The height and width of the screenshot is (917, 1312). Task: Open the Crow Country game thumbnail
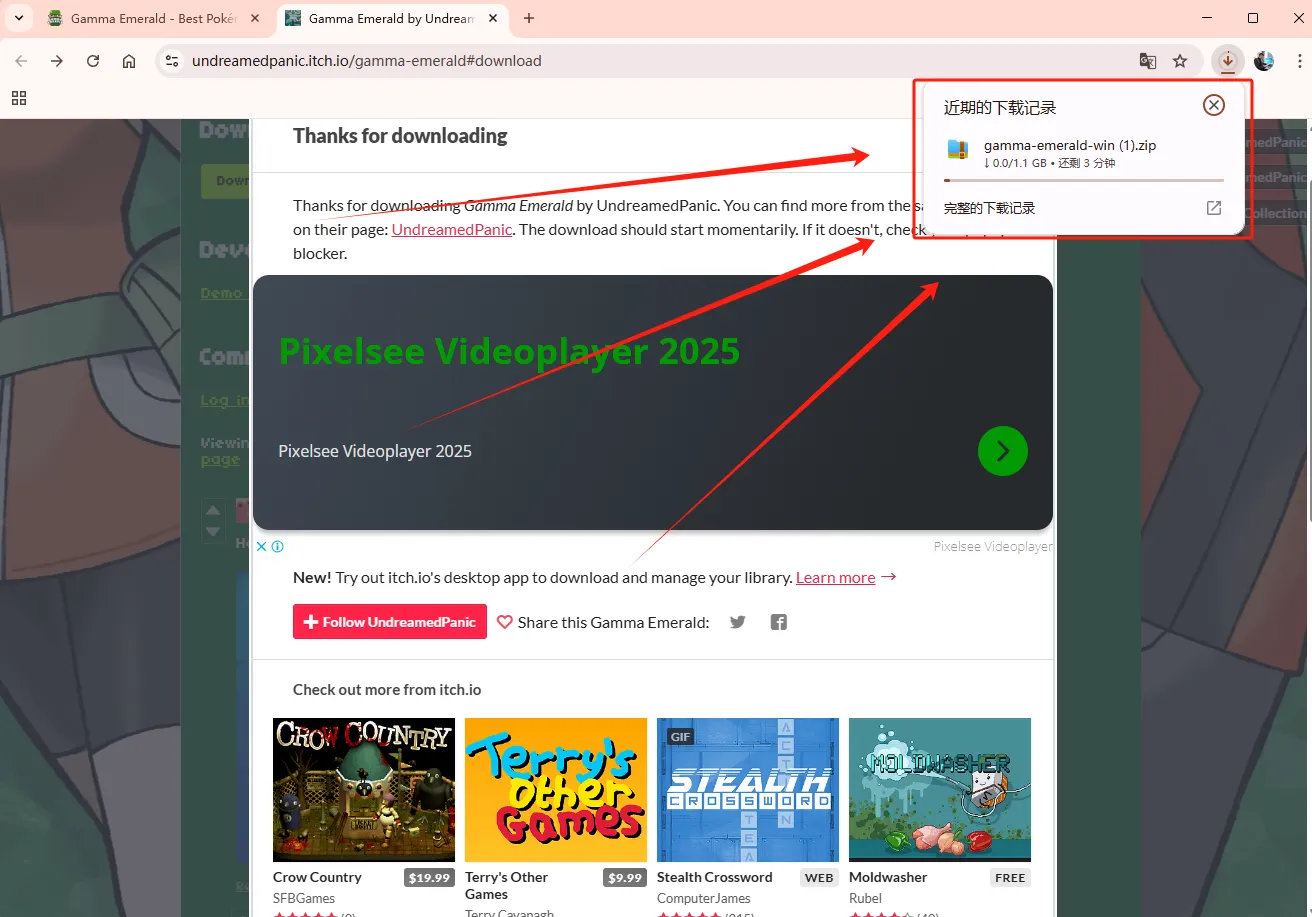pyautogui.click(x=364, y=790)
